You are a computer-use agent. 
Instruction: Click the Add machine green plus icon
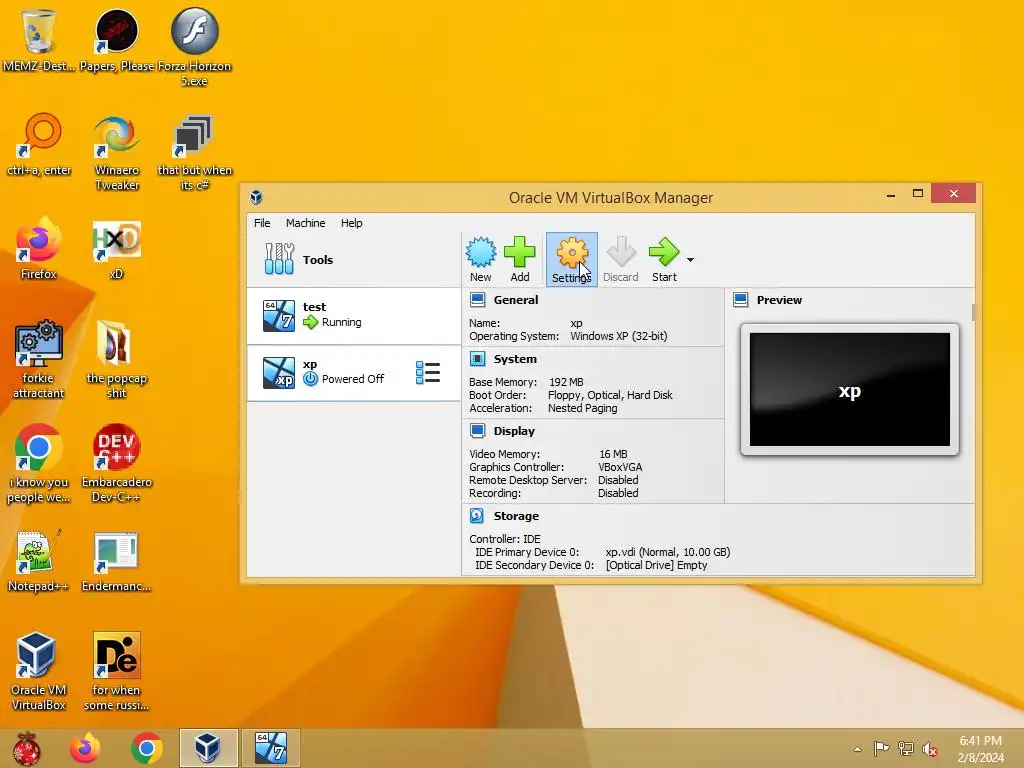tap(520, 259)
